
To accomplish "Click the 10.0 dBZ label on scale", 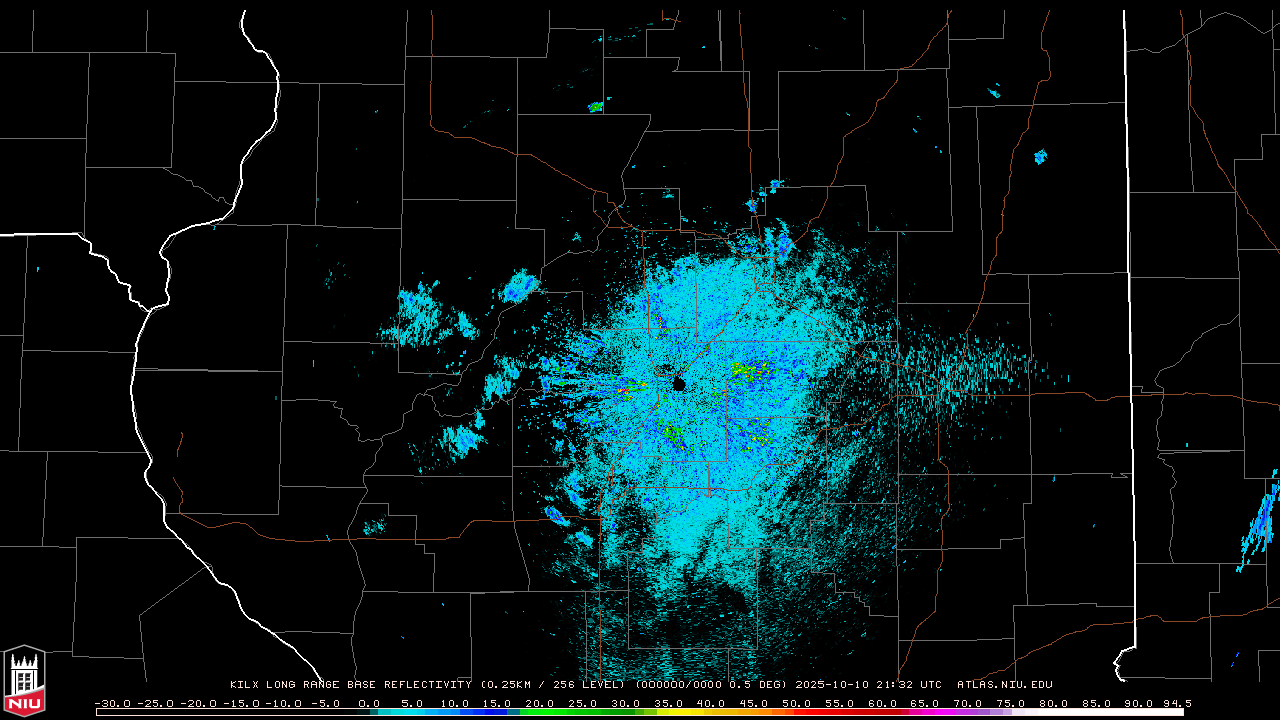I will pyautogui.click(x=454, y=703).
